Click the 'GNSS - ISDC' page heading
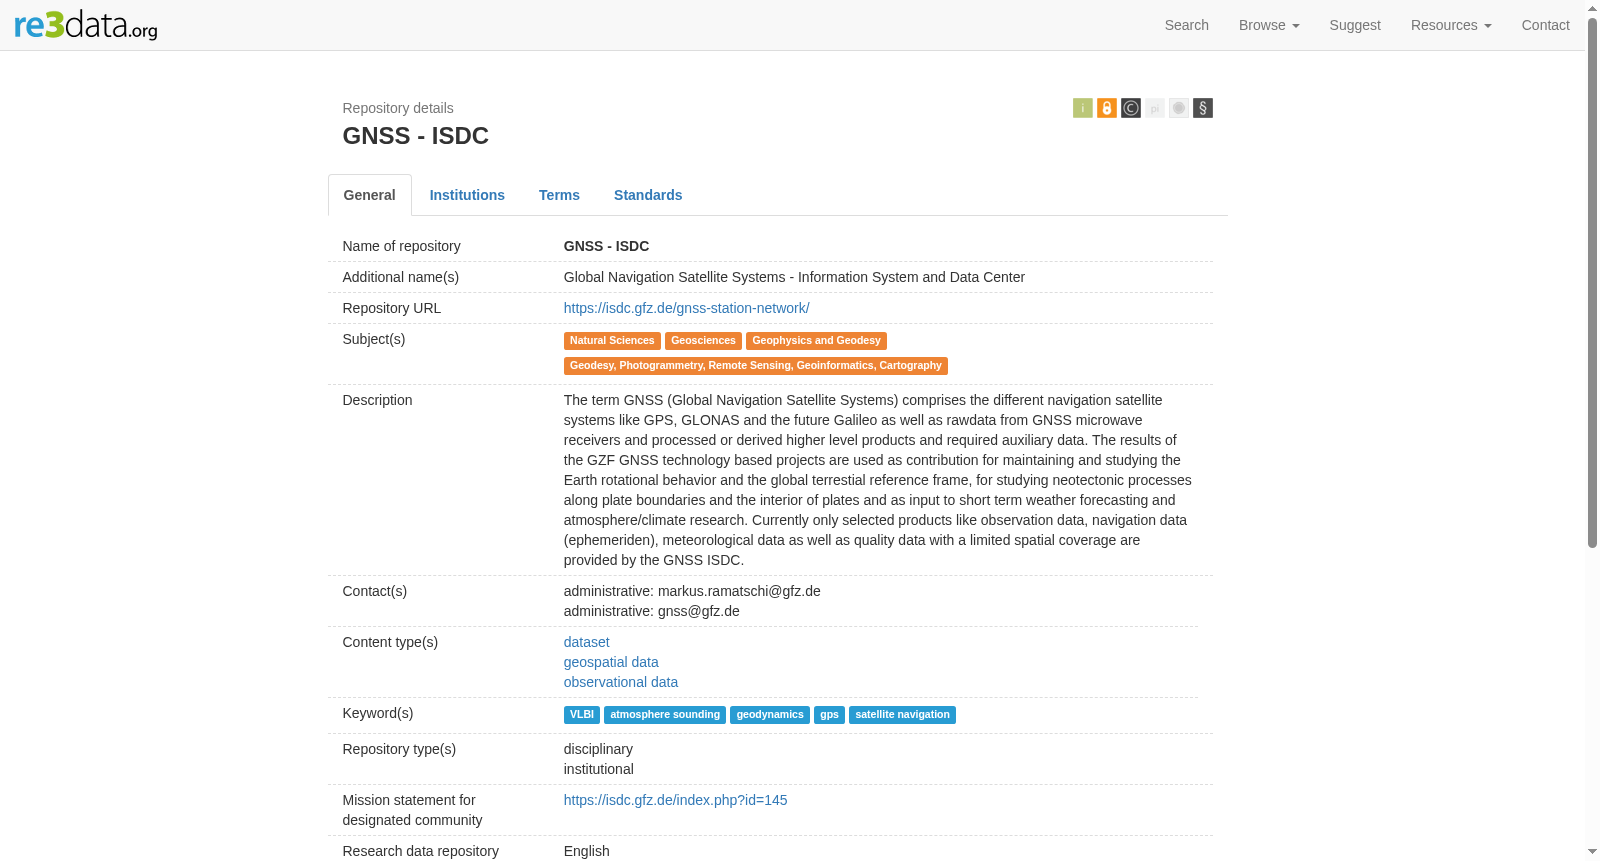The image size is (1600, 861). 416,136
